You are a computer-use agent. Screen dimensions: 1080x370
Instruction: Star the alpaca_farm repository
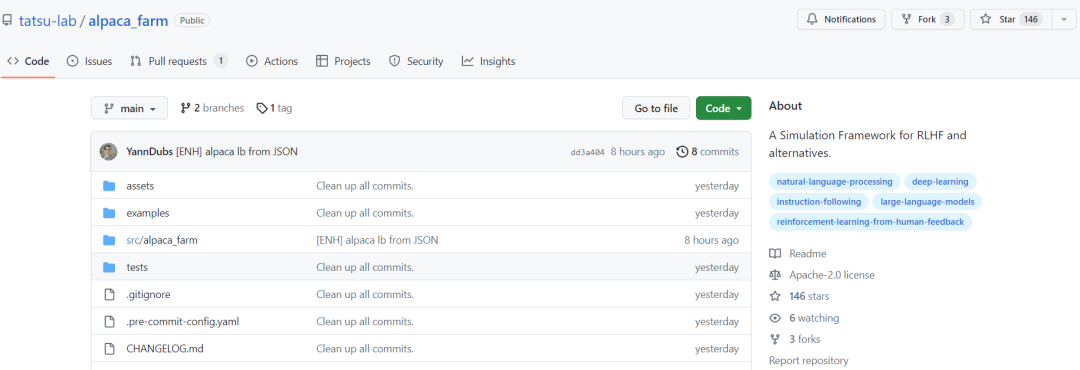[1011, 19]
